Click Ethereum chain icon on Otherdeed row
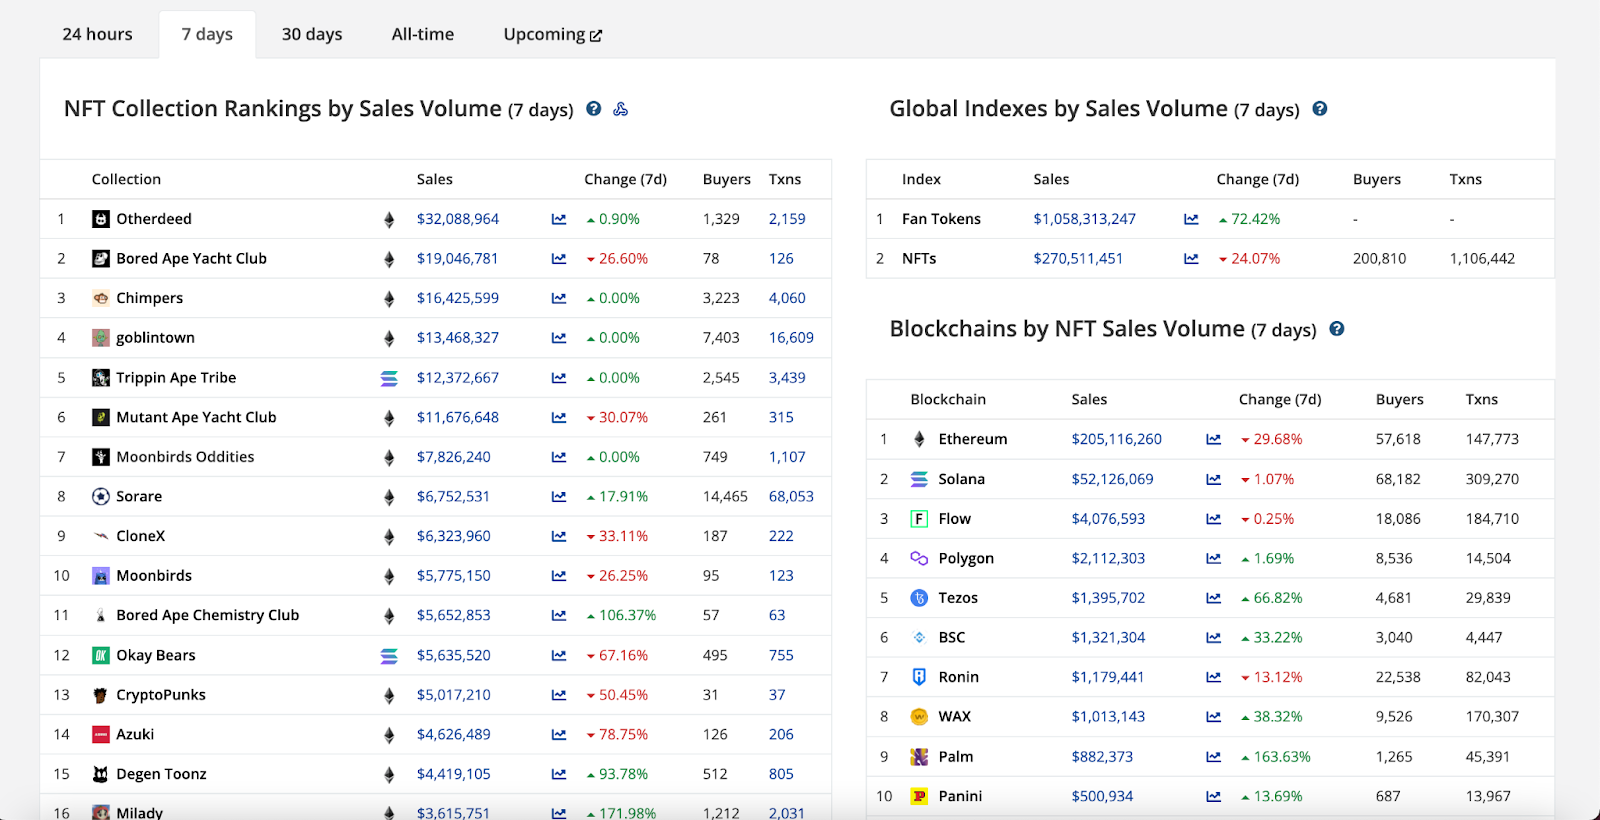Viewport: 1600px width, 820px height. [389, 219]
